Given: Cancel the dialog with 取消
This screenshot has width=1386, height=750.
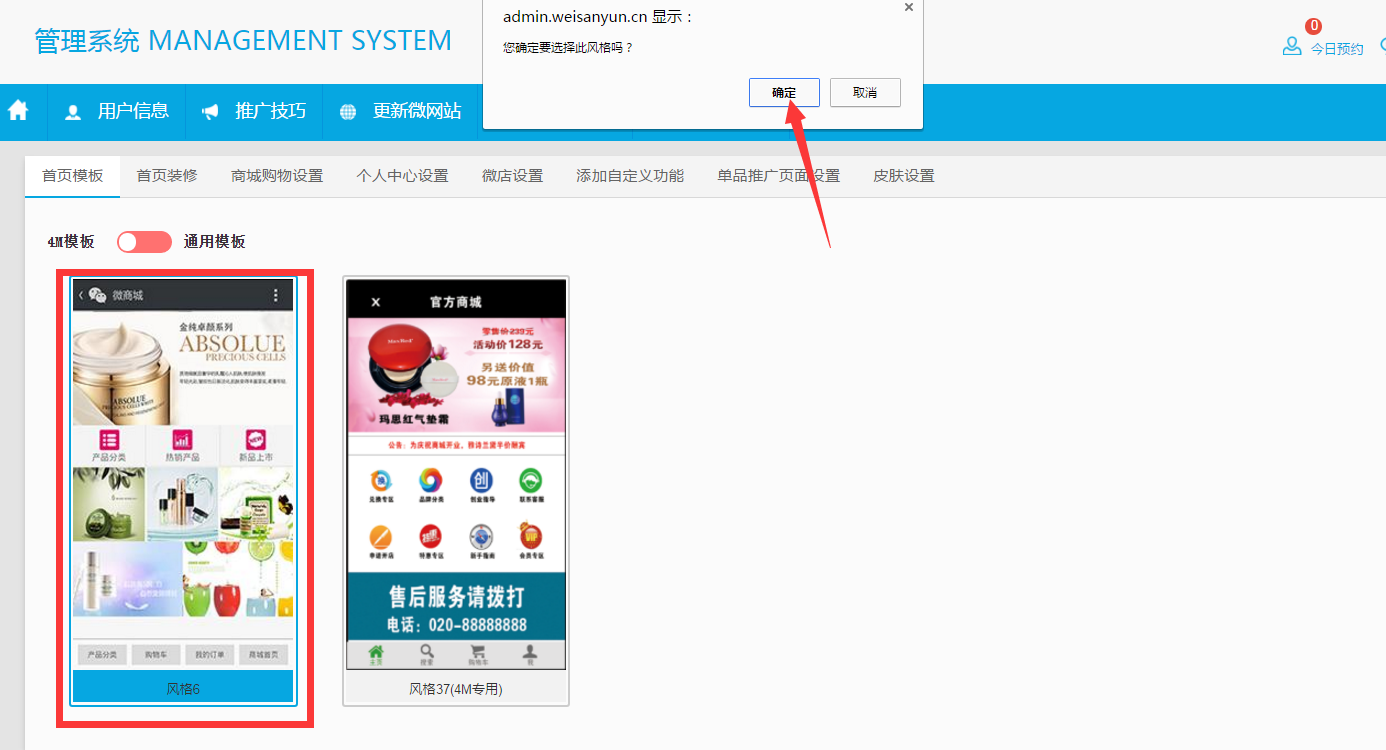Looking at the screenshot, I should point(865,93).
